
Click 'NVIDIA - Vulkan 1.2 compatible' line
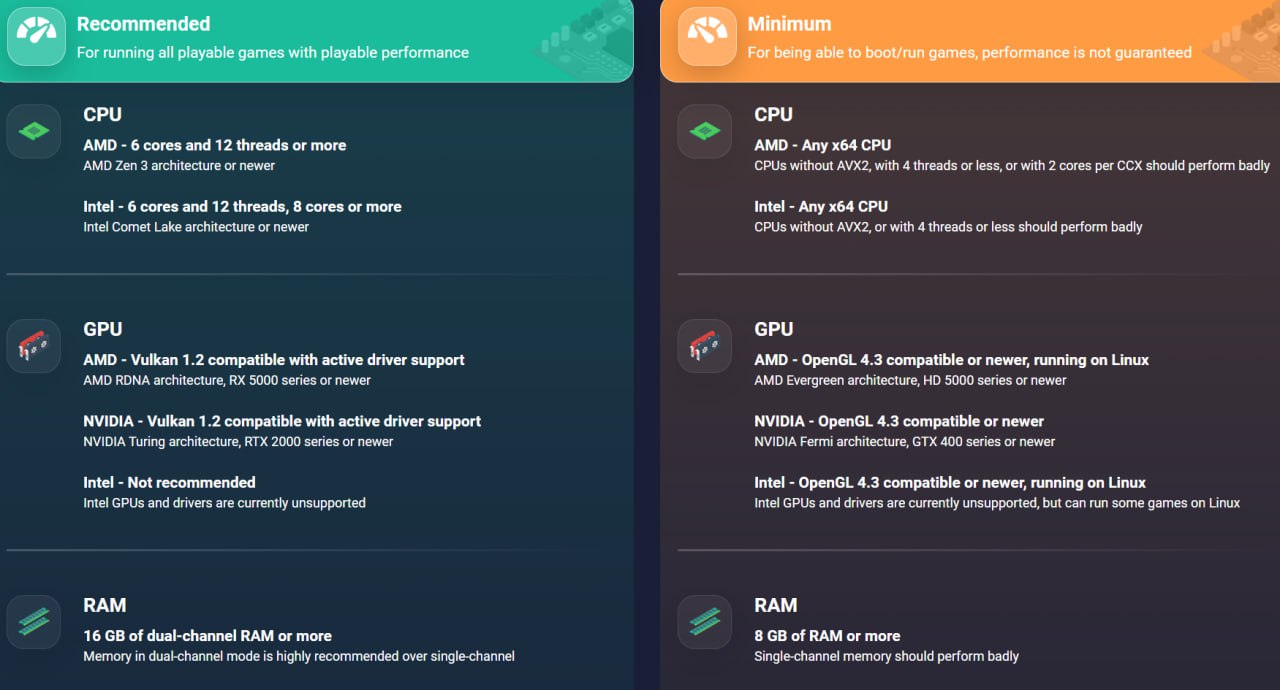282,421
